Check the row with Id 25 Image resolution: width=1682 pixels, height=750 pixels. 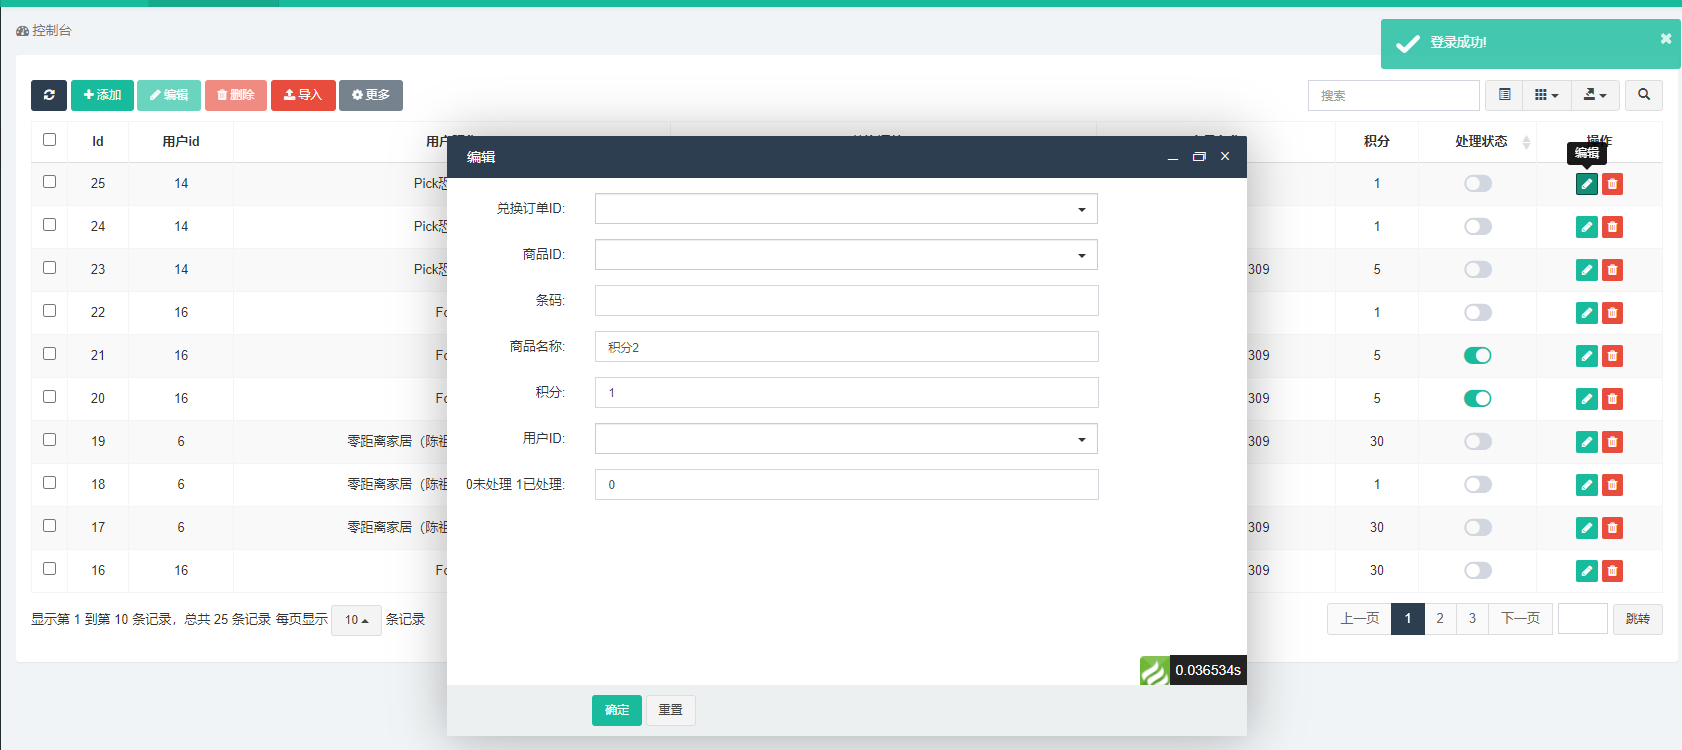coord(49,182)
